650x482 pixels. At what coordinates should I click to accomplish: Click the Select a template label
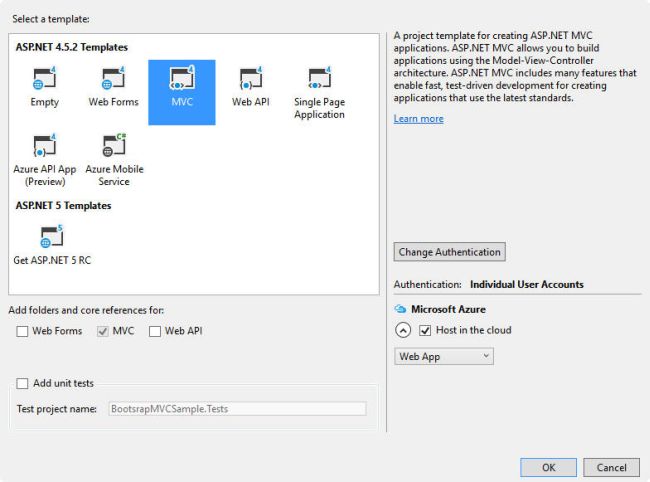(x=51, y=19)
